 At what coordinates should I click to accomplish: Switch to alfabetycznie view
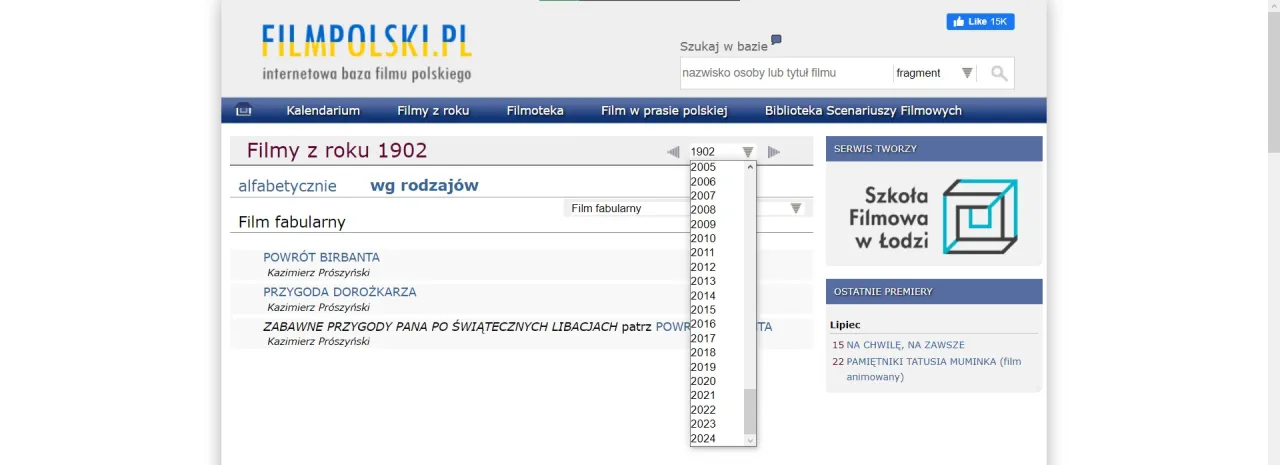(x=287, y=186)
